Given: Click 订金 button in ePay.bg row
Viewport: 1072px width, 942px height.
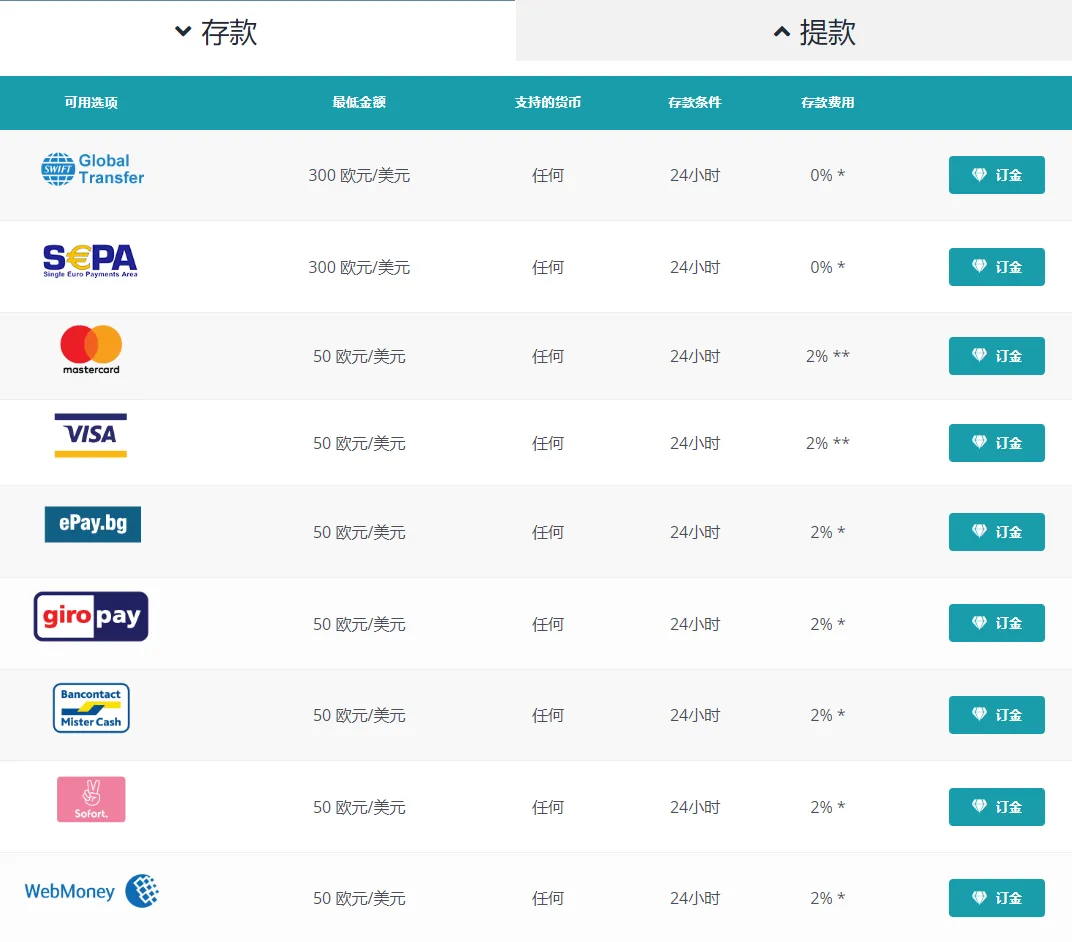Looking at the screenshot, I should coord(996,532).
